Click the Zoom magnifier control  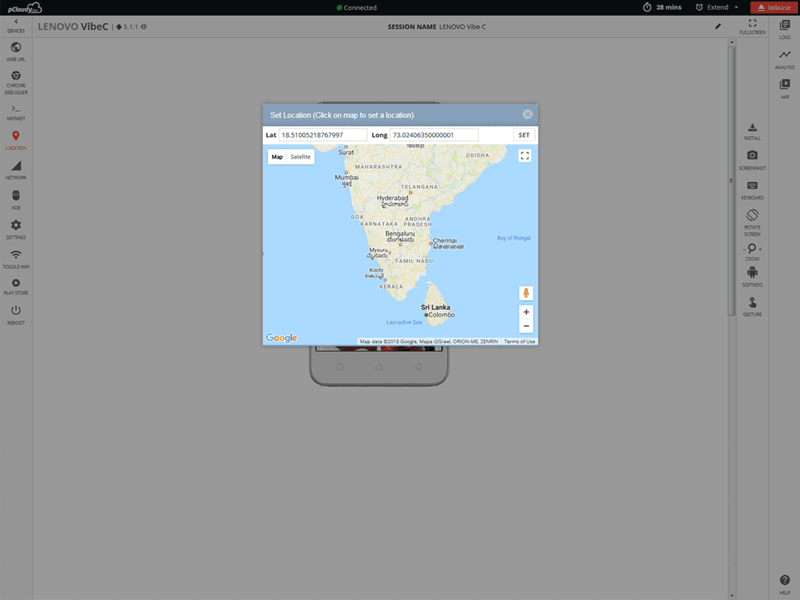coord(752,248)
